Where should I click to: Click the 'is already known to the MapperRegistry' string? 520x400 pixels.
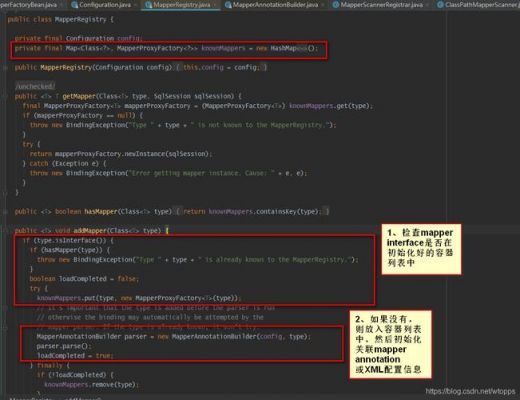pos(276,260)
